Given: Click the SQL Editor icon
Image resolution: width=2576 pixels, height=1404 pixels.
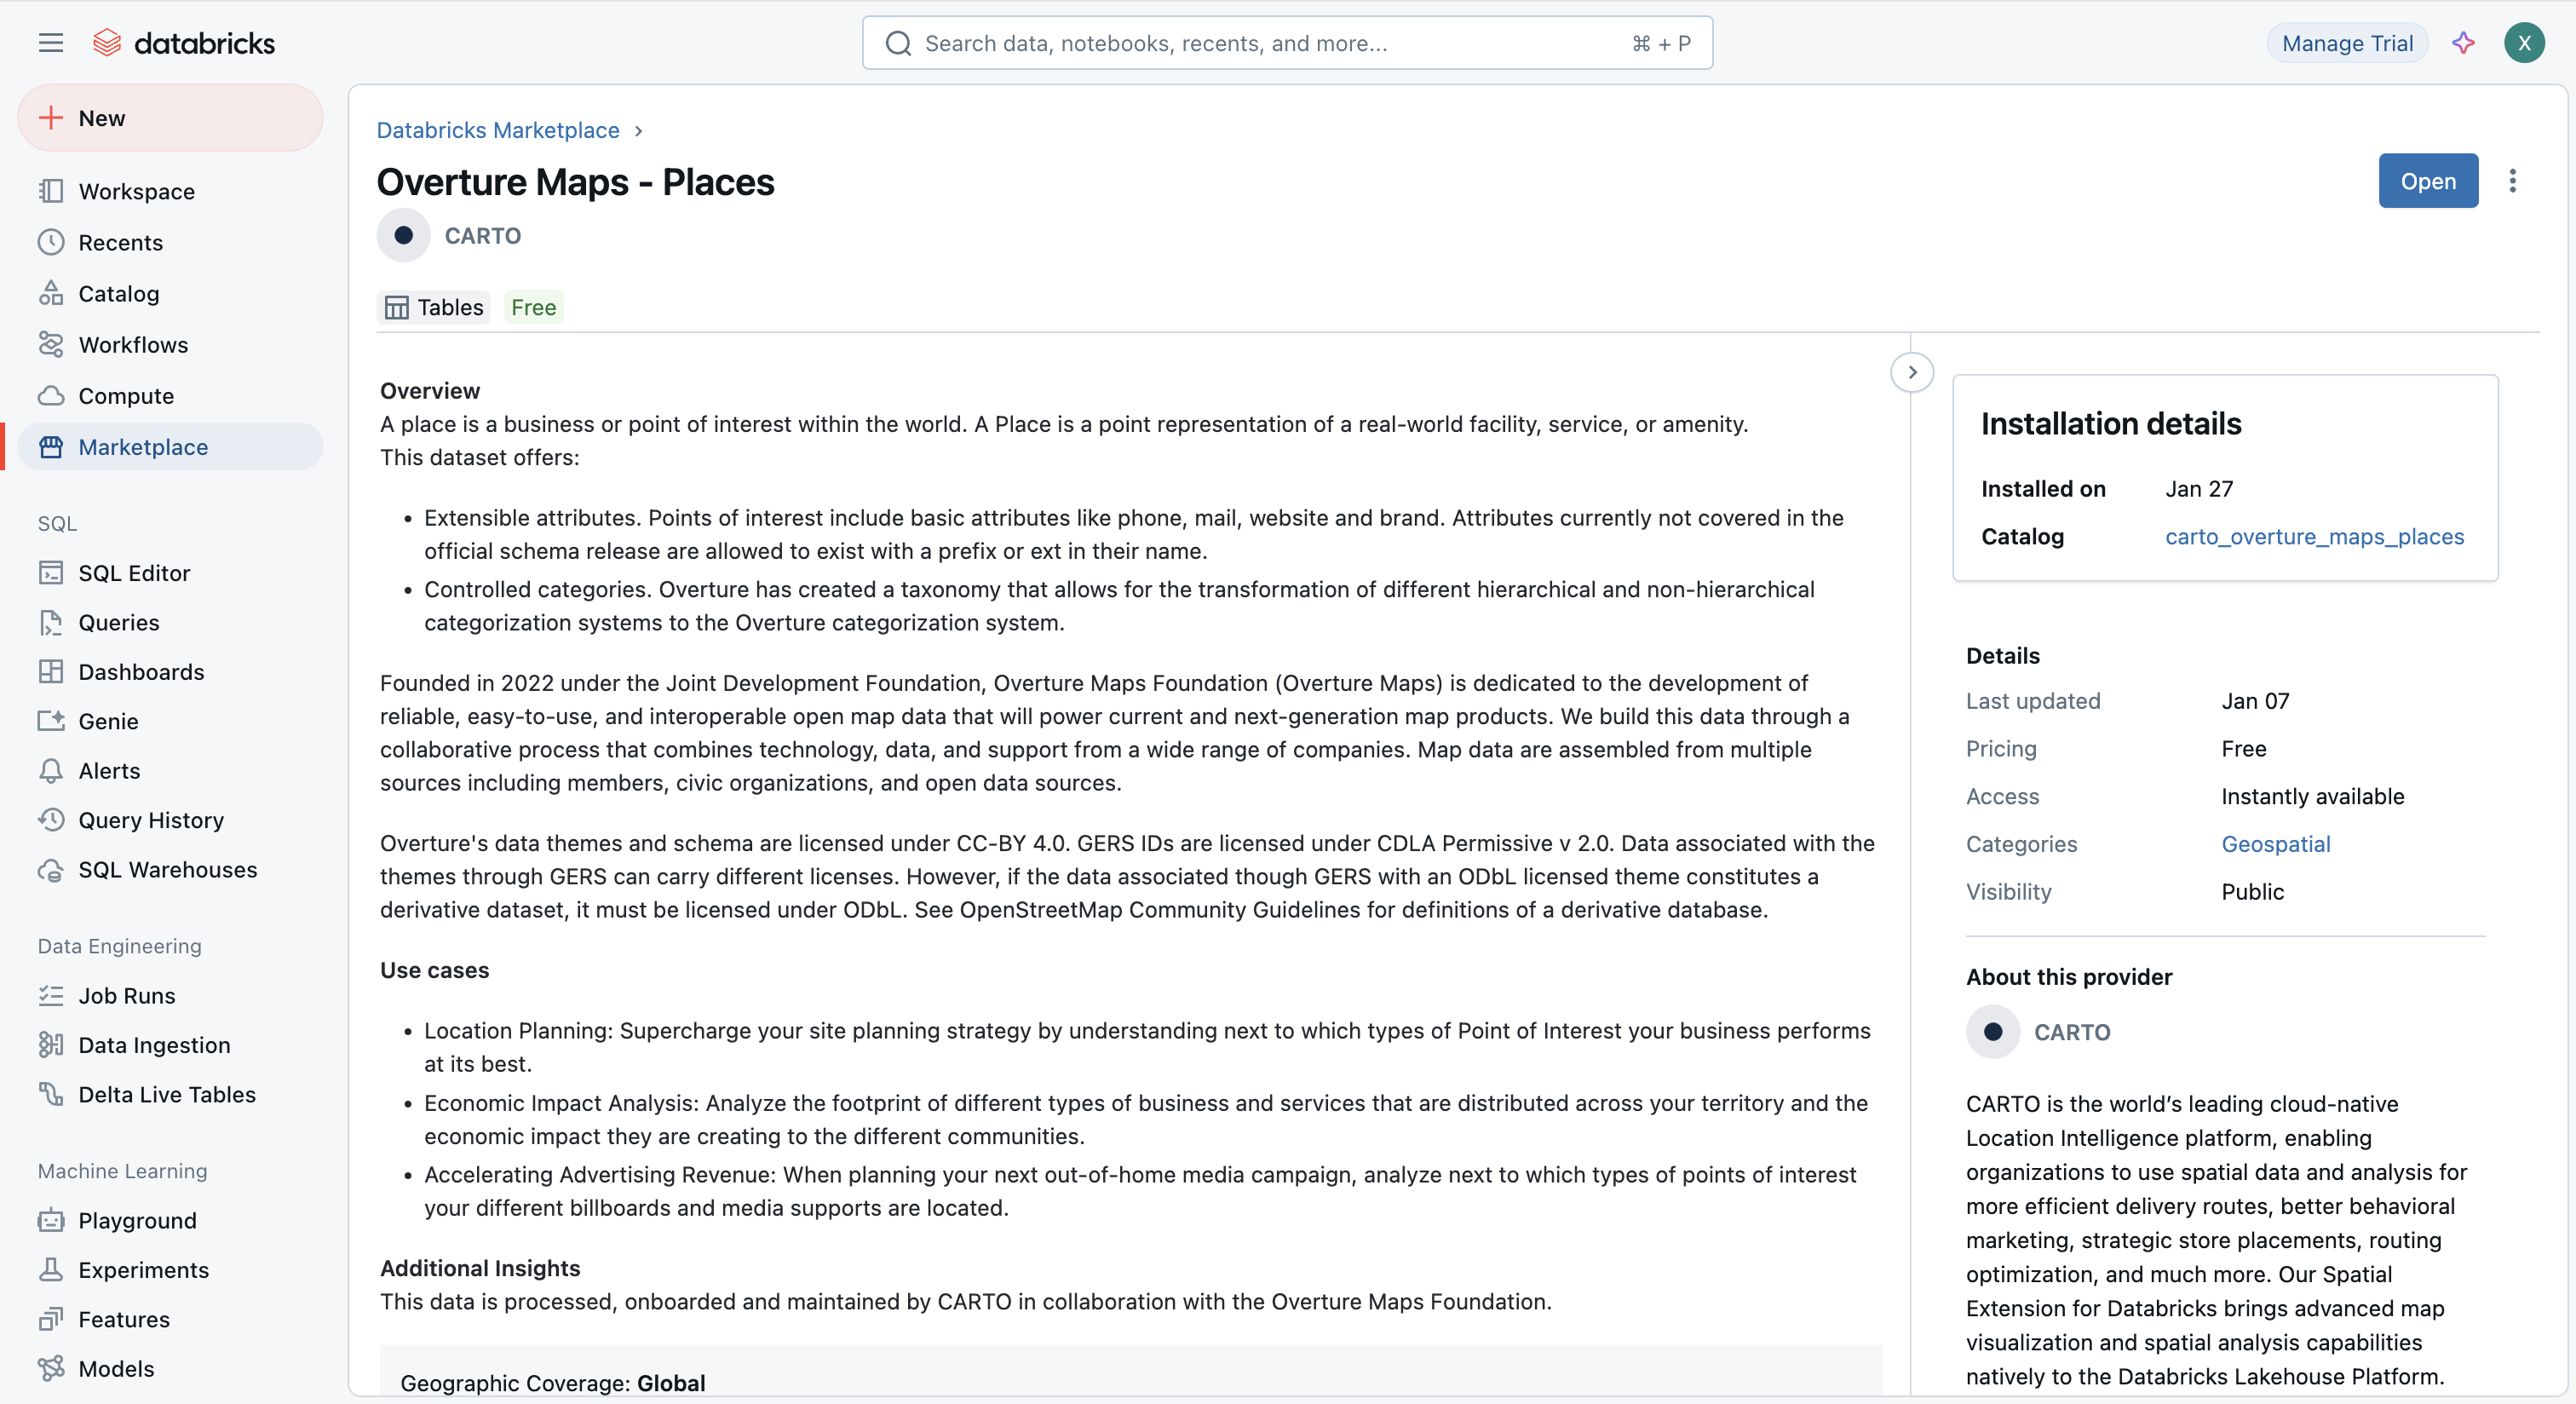Looking at the screenshot, I should [x=51, y=573].
